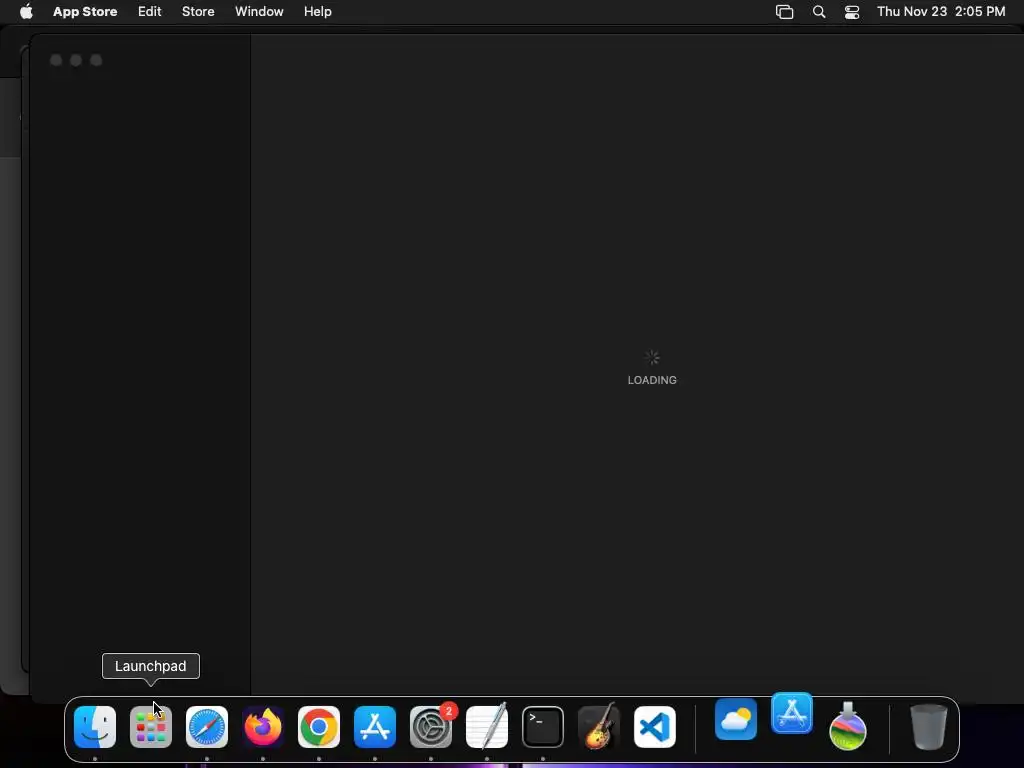1024x768 pixels.
Task: Open Launchpad in the Dock
Action: 151,727
